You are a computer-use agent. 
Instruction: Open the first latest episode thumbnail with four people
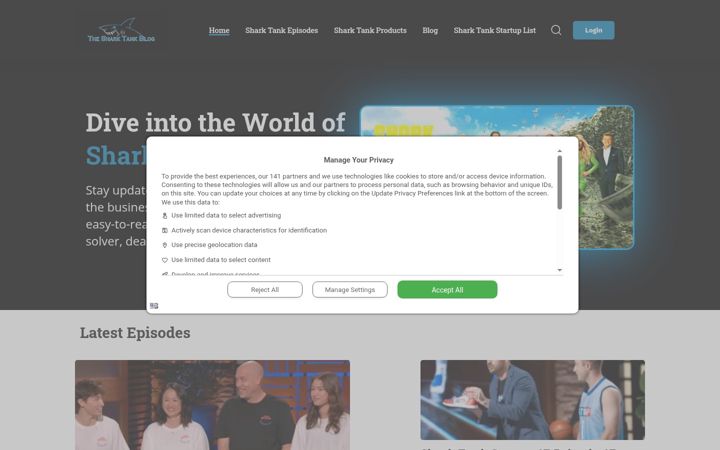[213, 405]
